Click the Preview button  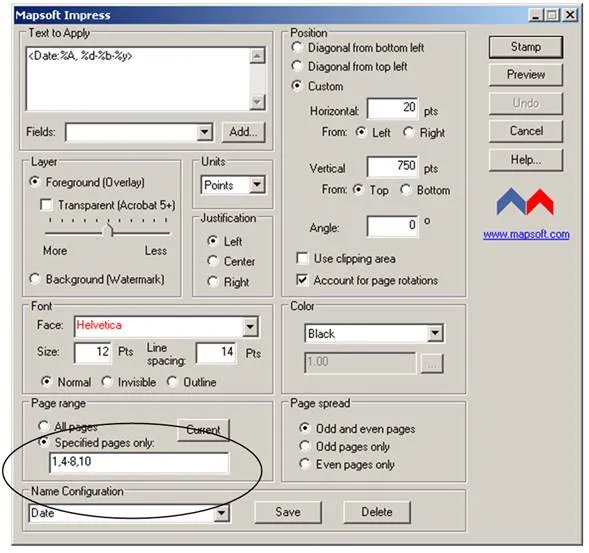526,74
